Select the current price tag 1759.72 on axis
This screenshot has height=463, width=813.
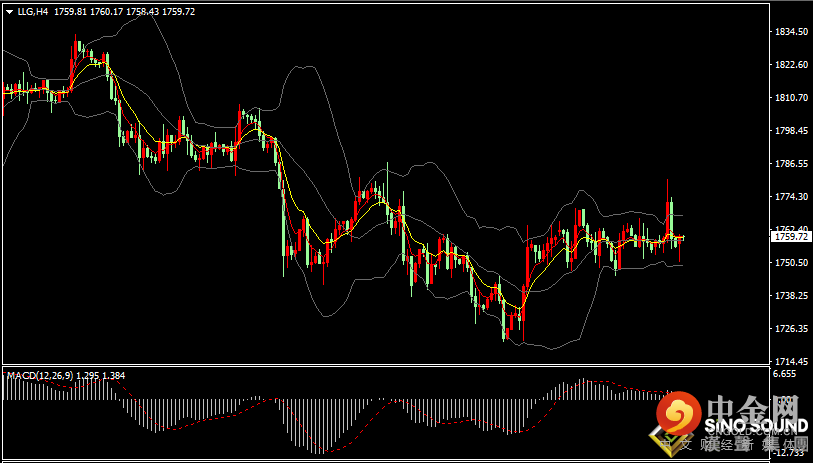point(790,237)
